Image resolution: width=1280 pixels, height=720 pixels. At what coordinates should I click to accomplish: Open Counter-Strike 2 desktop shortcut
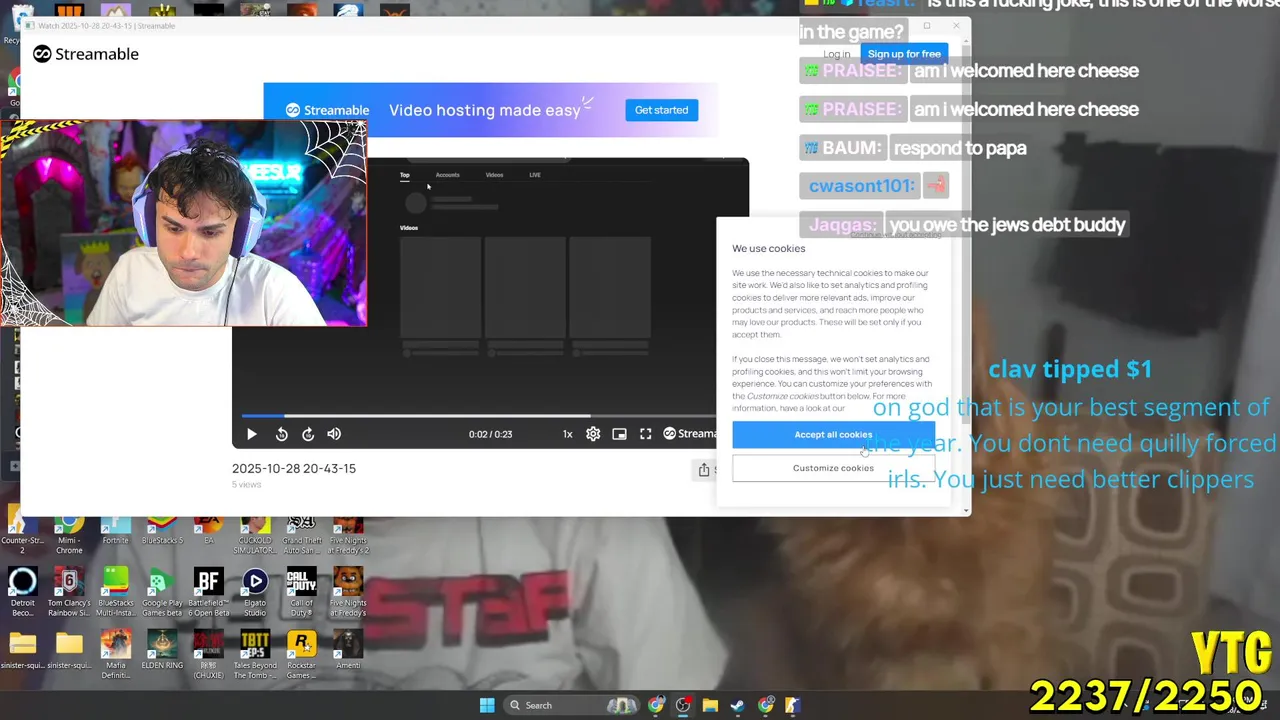22,535
